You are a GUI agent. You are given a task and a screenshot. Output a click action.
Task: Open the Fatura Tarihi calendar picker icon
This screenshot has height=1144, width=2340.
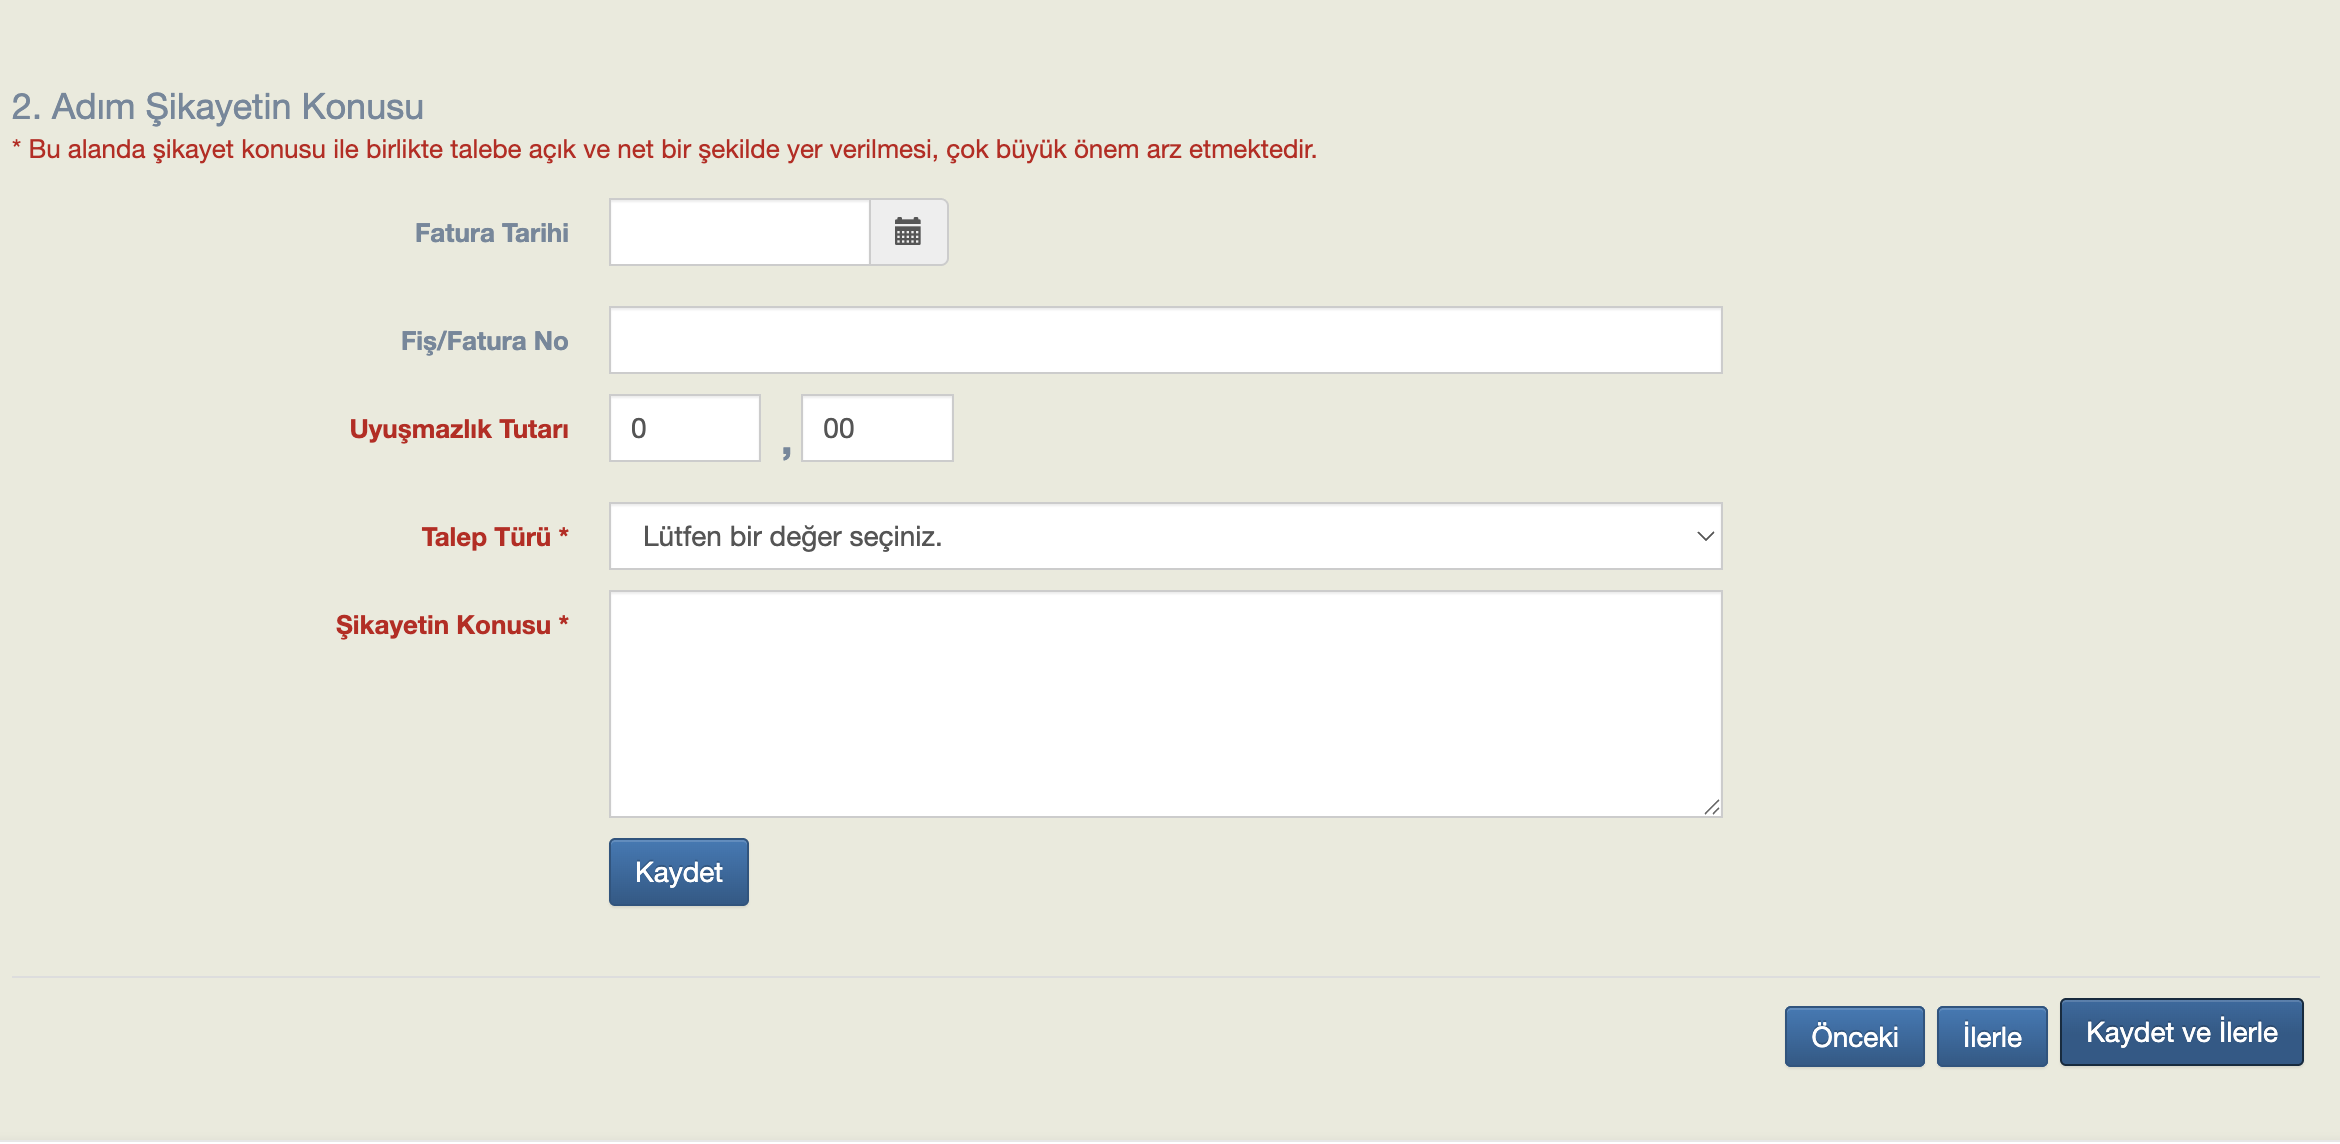pos(908,232)
